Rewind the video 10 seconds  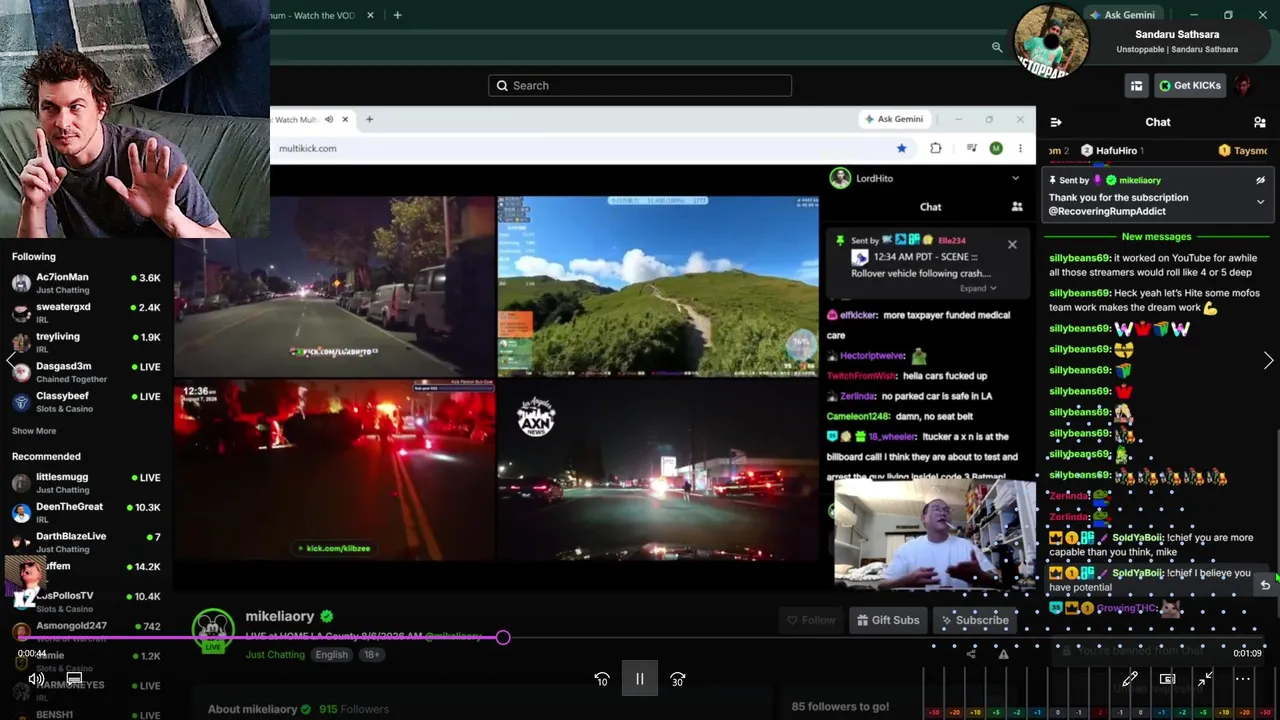tap(601, 679)
